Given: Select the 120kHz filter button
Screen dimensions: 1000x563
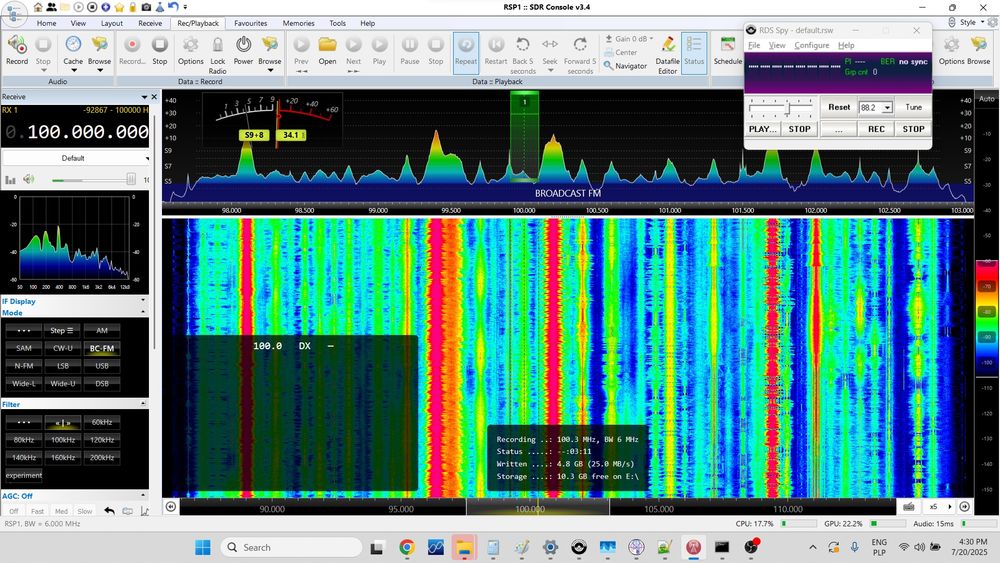Looking at the screenshot, I should 102,440.
